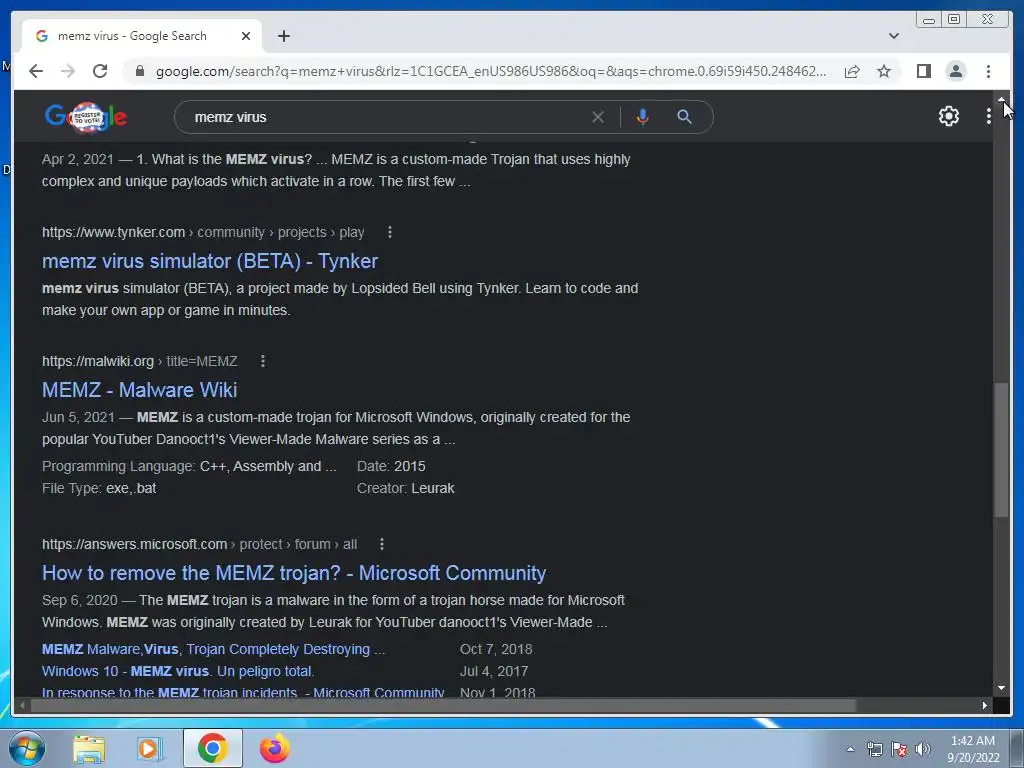Expand tab search dropdown arrow
This screenshot has height=768, width=1024.
[893, 36]
